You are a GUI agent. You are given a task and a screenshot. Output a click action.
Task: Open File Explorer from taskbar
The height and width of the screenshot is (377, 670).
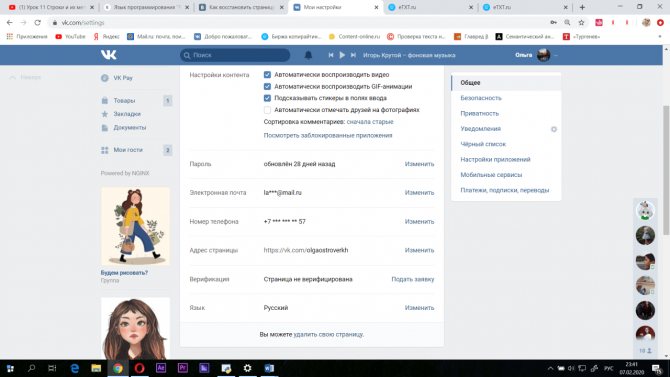pos(96,368)
